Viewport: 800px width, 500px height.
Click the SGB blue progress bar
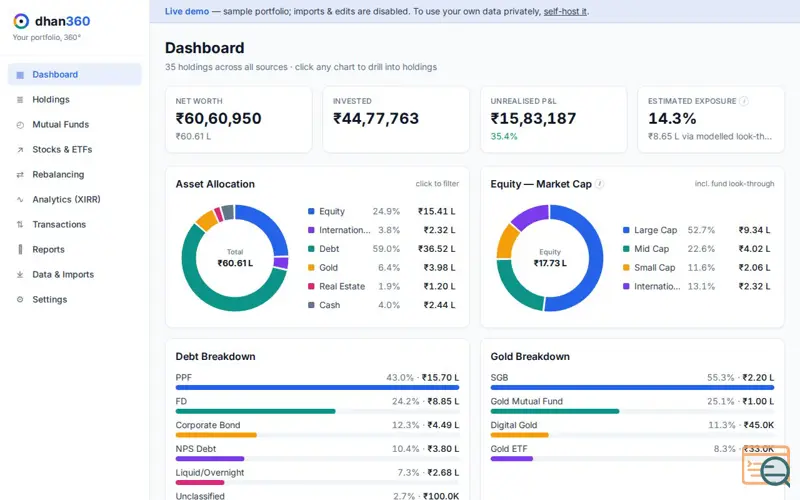632,388
